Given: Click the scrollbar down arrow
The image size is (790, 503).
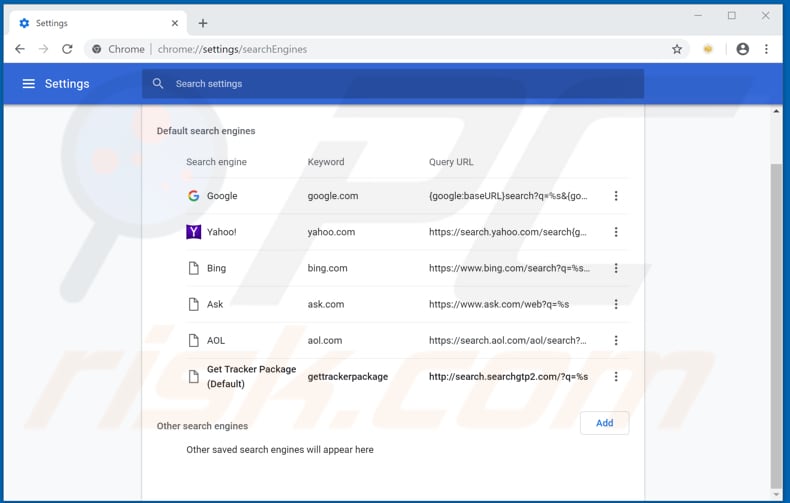Looking at the screenshot, I should point(776,494).
